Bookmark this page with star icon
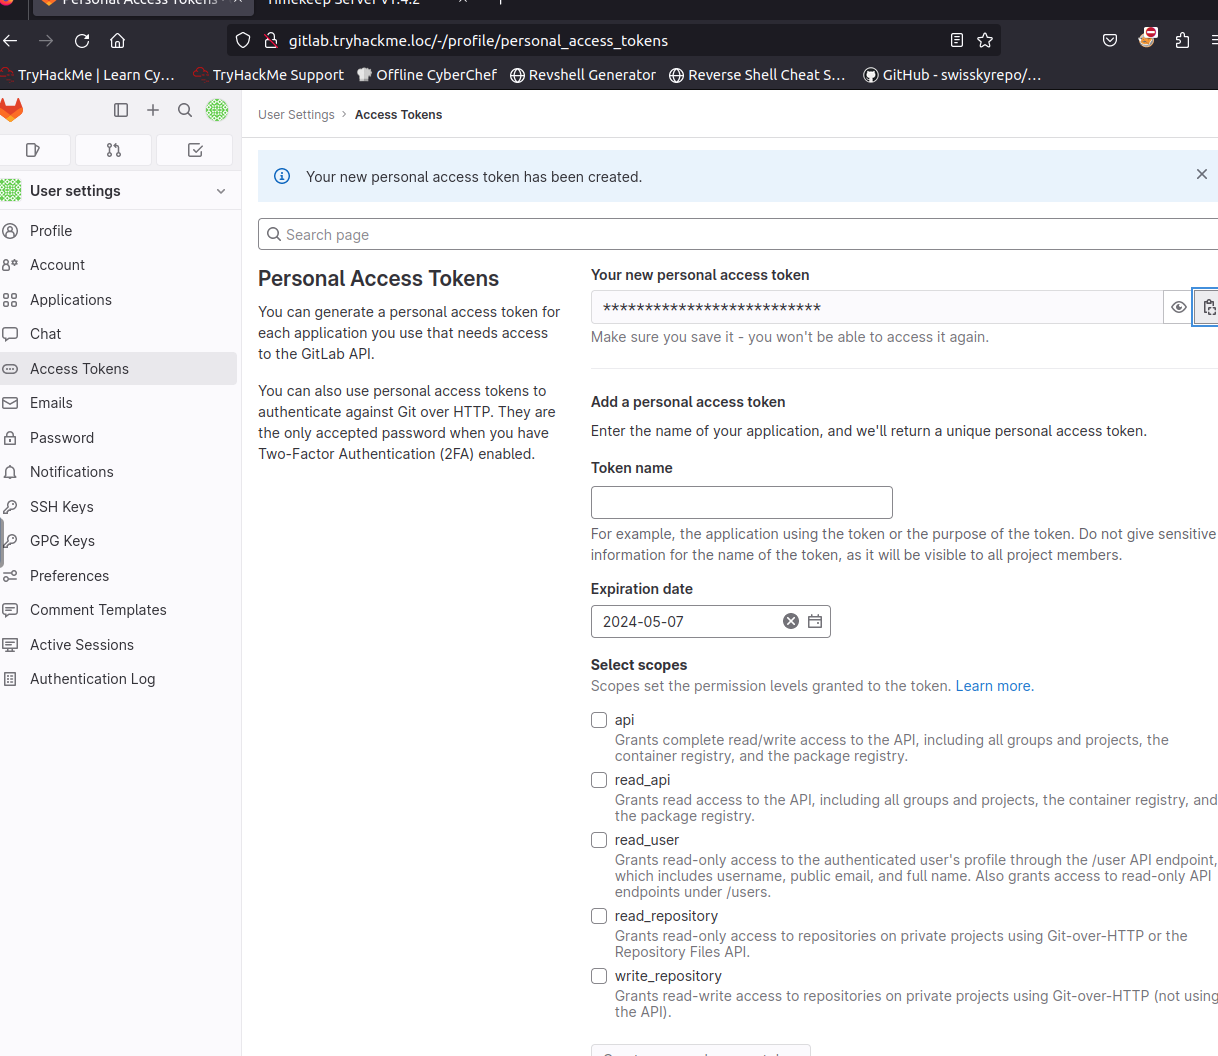Viewport: 1218px width, 1056px height. 985,40
